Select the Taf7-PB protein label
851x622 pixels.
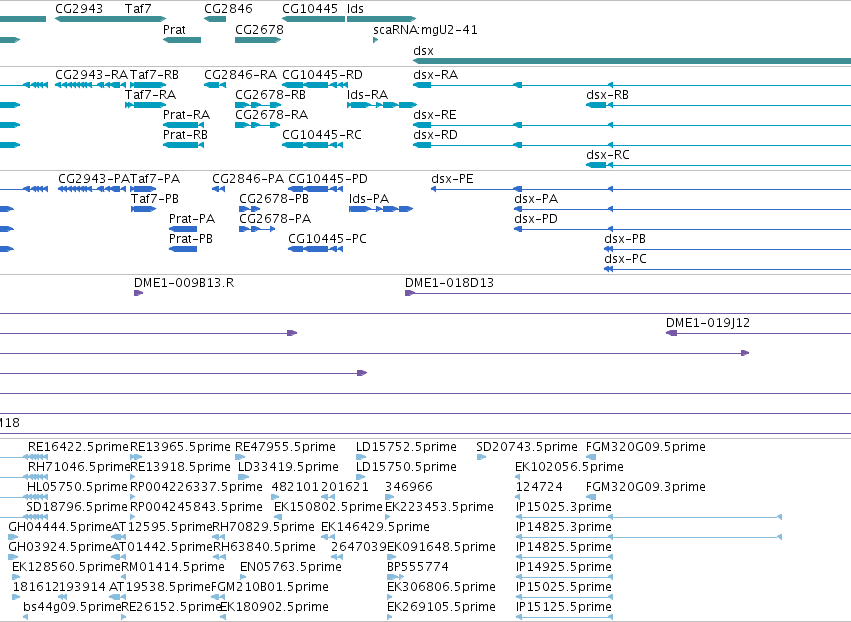point(155,199)
